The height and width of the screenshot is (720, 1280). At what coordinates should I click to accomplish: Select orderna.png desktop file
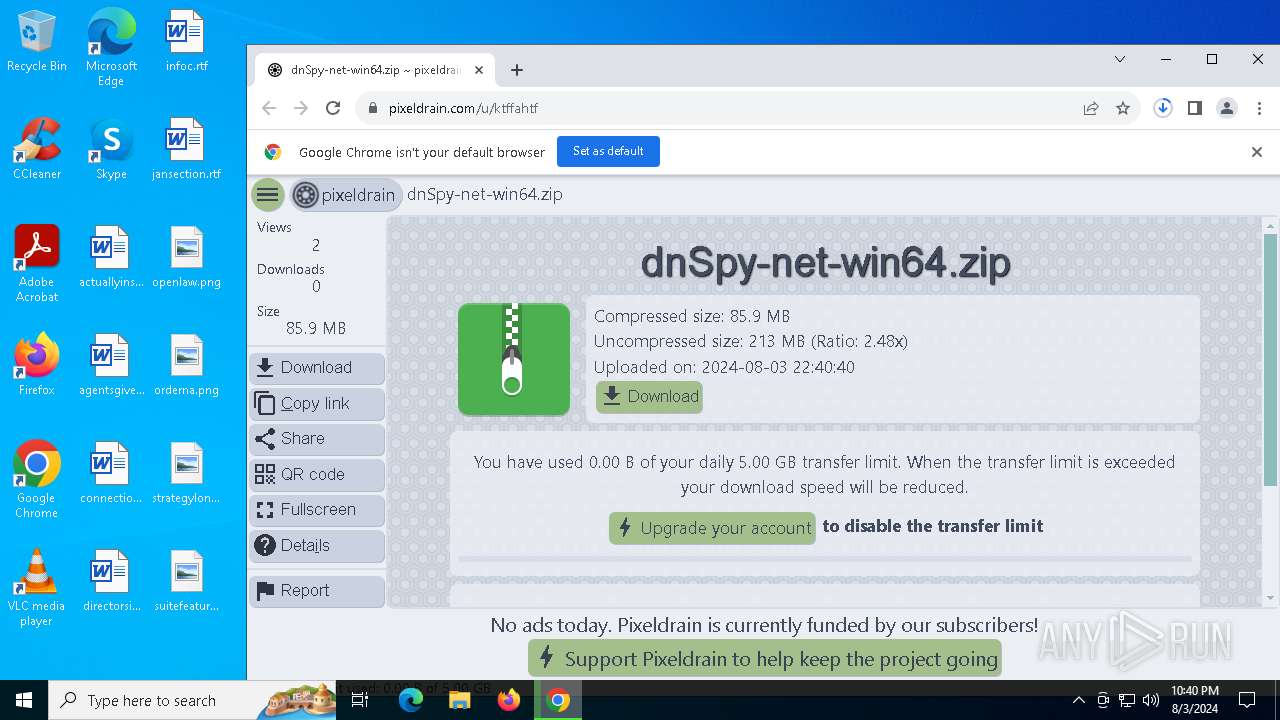tap(186, 366)
